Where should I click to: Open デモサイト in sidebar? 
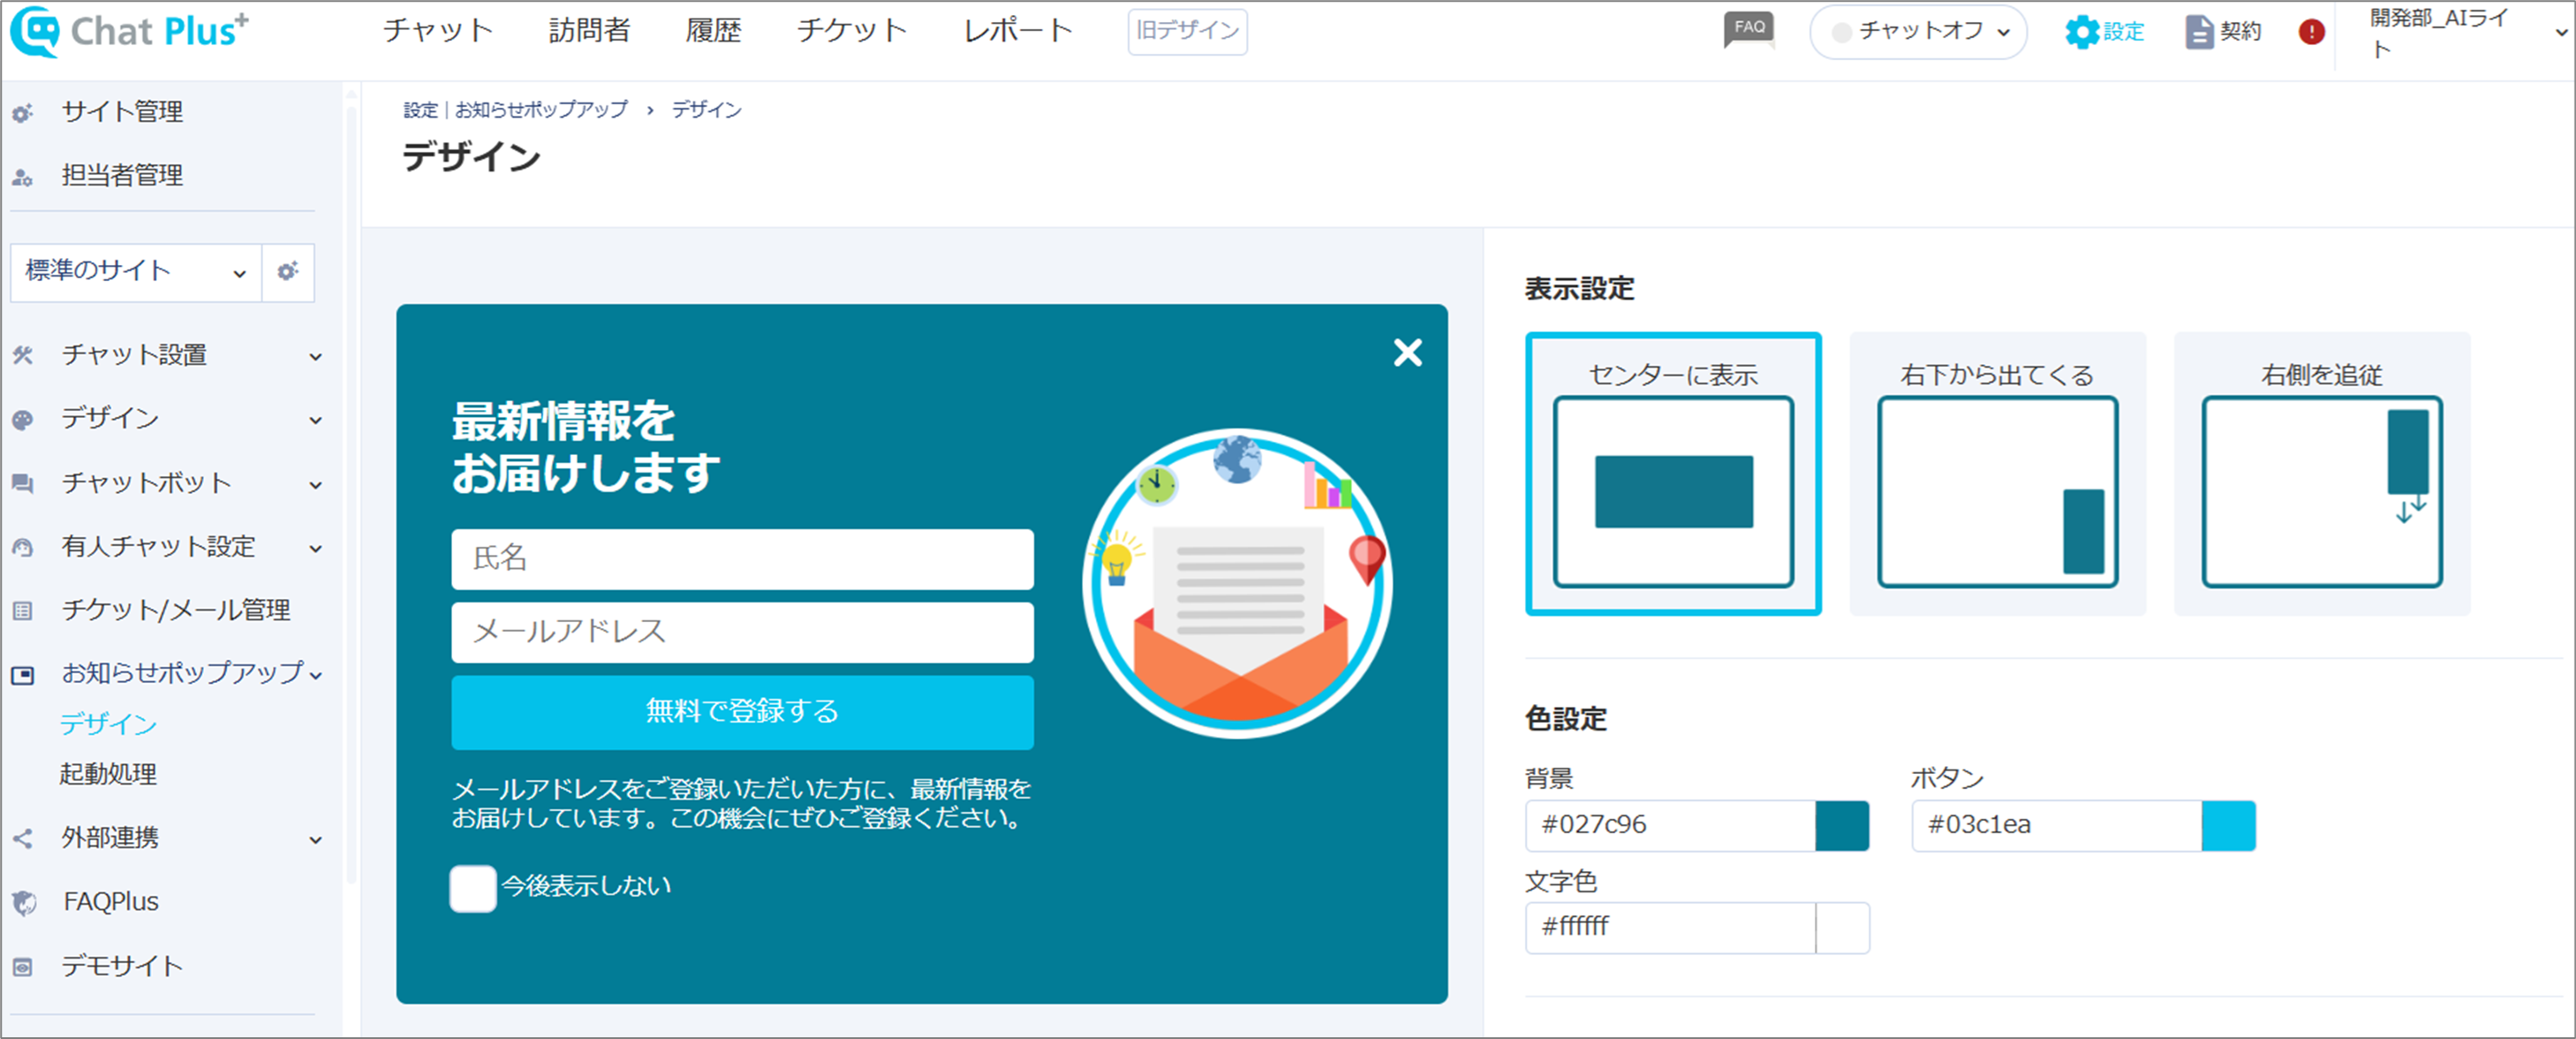coord(122,967)
